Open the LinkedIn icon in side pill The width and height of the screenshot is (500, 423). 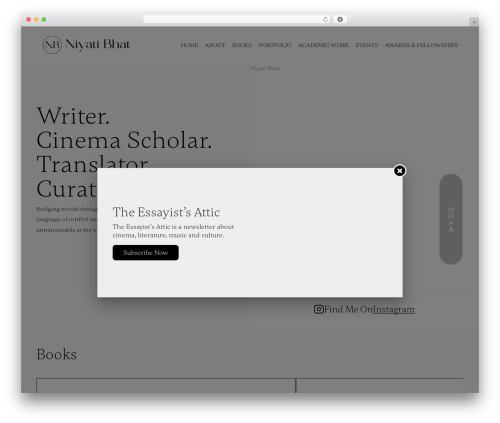[451, 210]
